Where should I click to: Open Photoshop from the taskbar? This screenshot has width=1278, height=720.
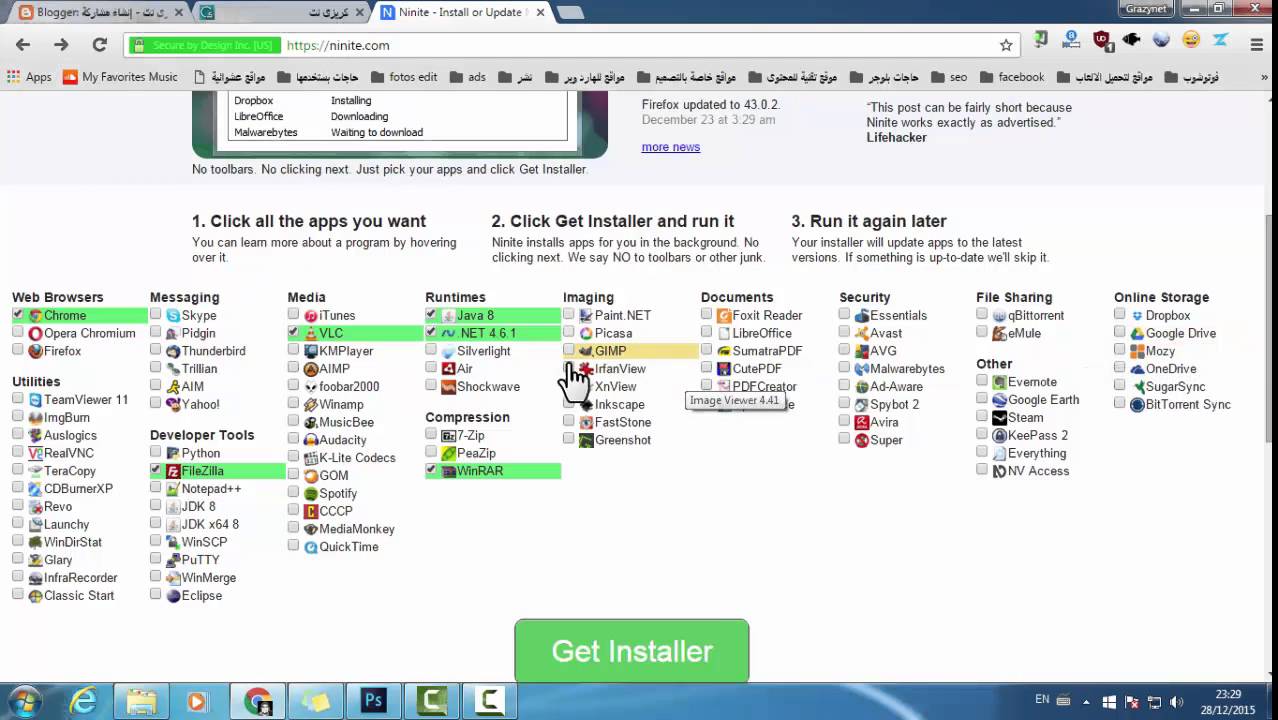click(373, 701)
